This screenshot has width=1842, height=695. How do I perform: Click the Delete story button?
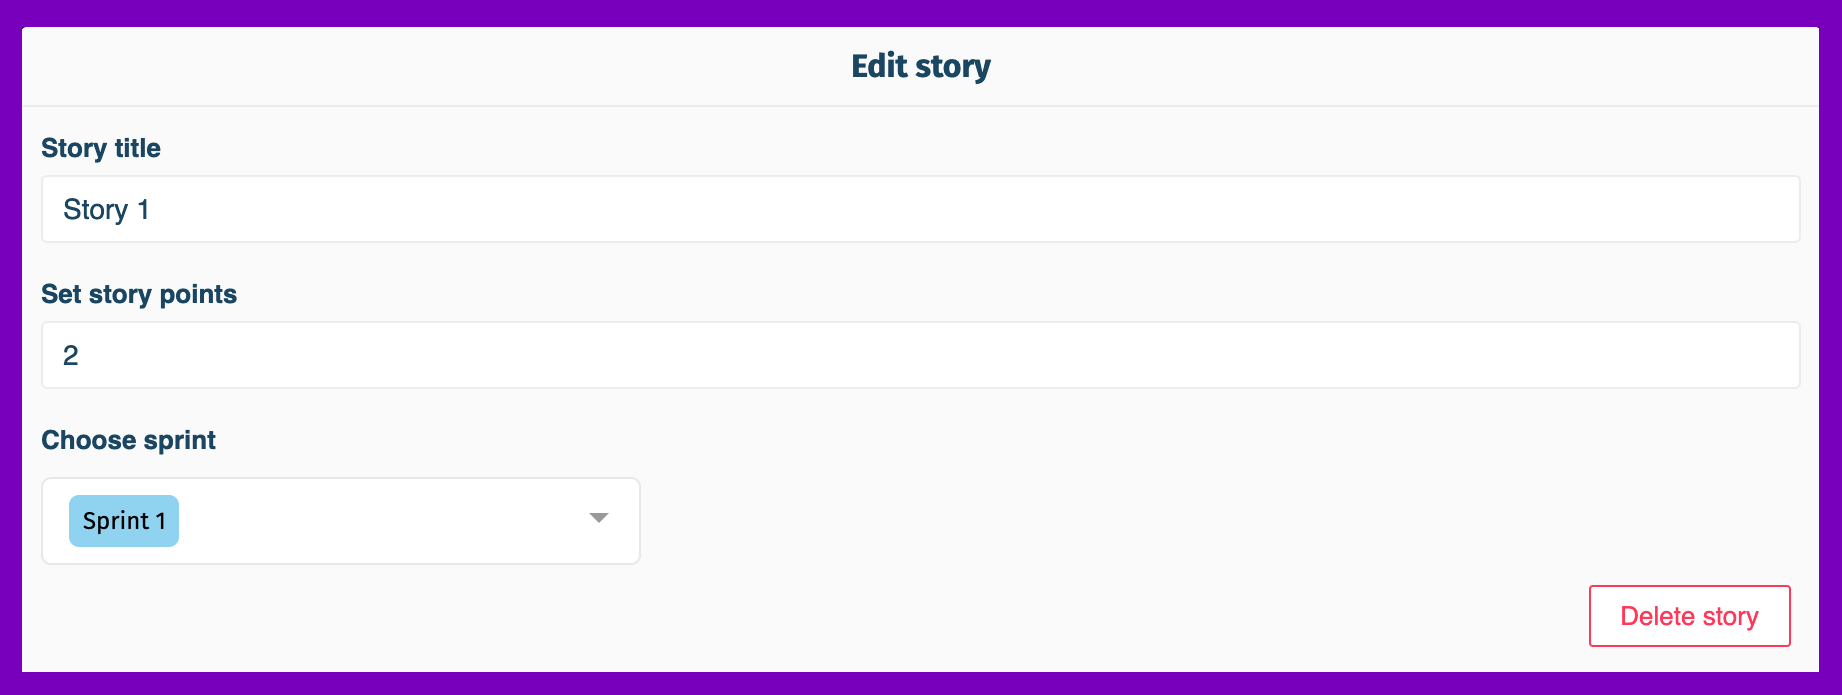1689,616
